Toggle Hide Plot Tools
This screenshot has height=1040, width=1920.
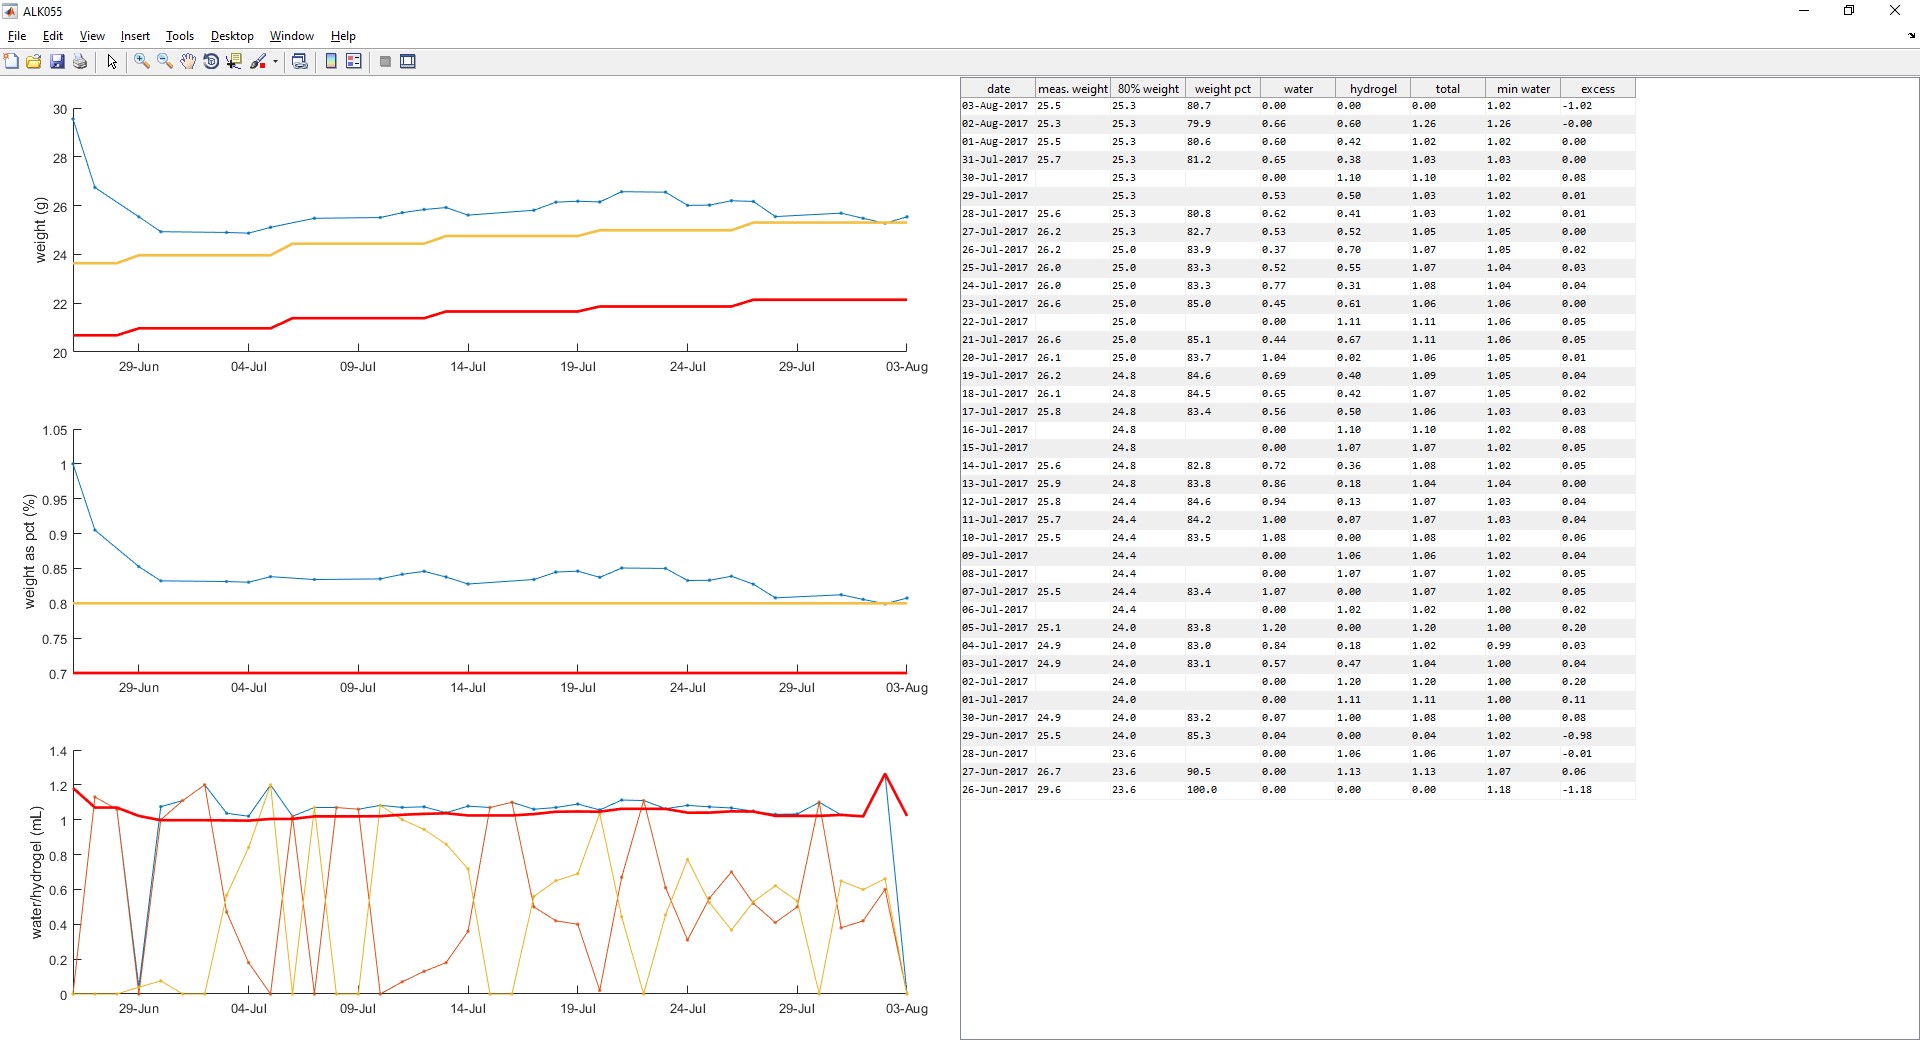click(385, 61)
